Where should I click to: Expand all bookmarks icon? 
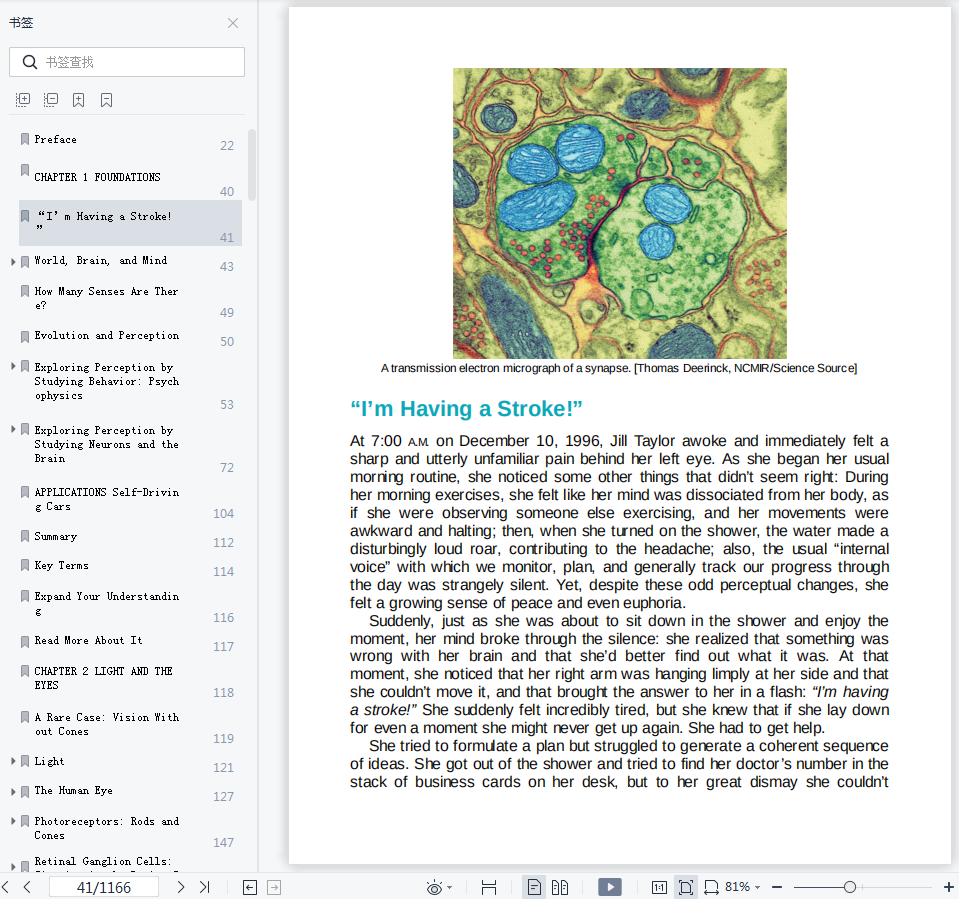[23, 100]
